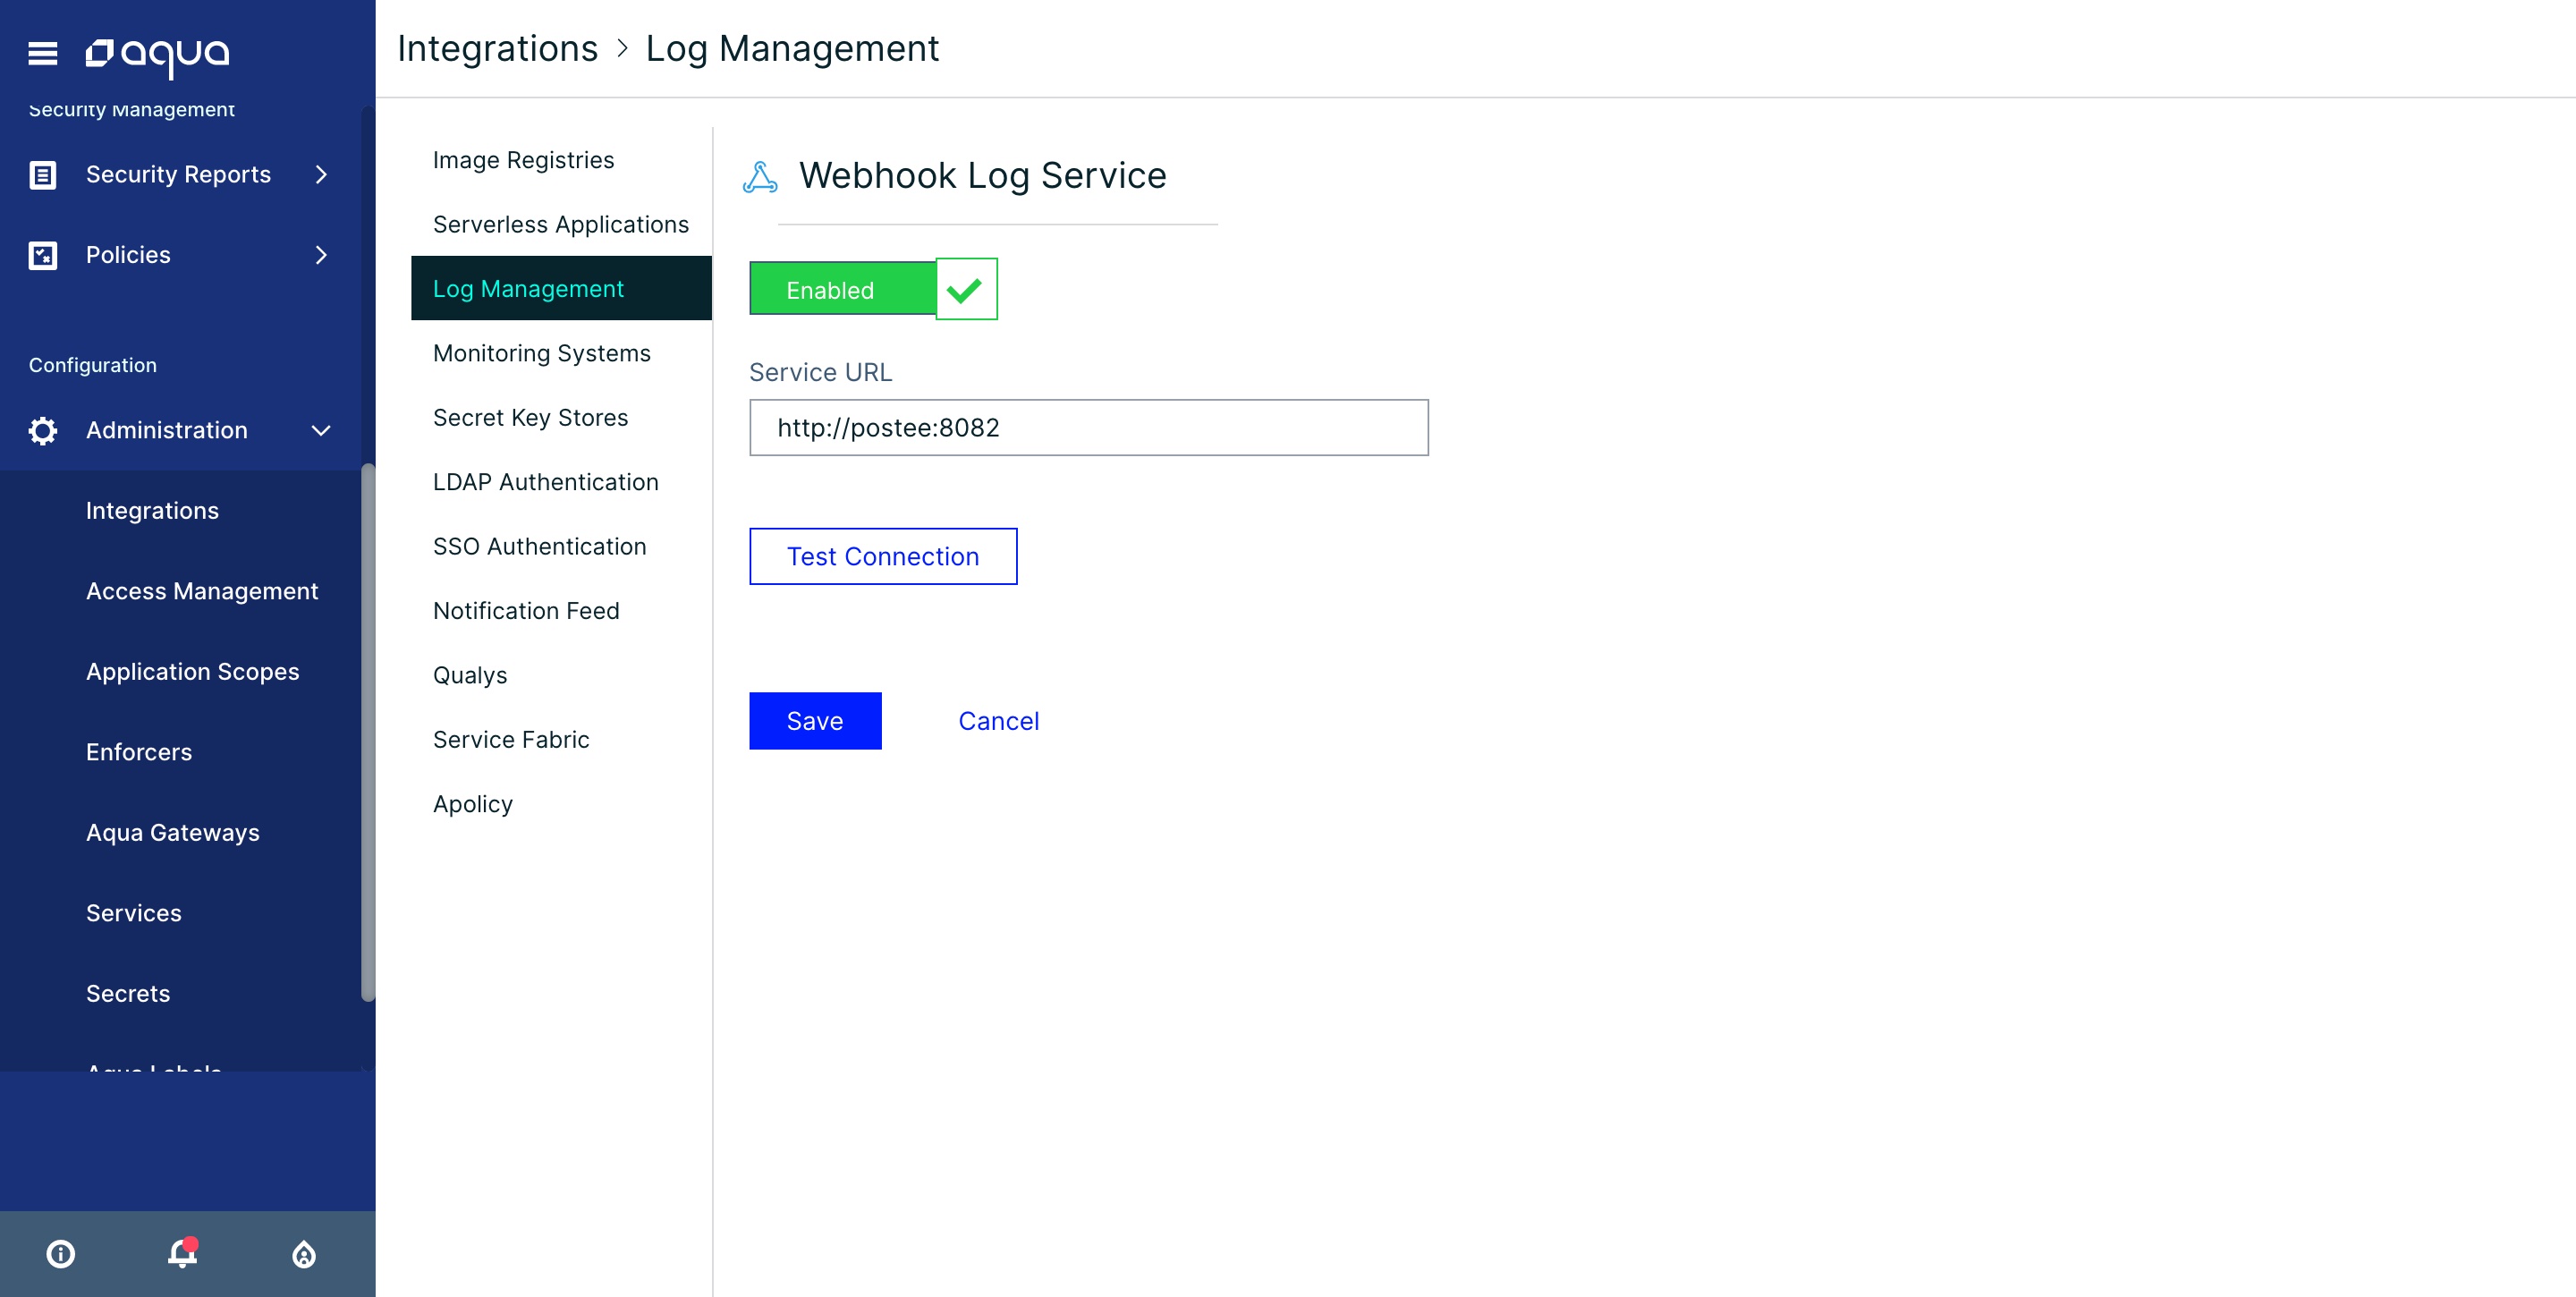The height and width of the screenshot is (1297, 2576).
Task: Click the Webhook Log Service icon
Action: (x=760, y=177)
